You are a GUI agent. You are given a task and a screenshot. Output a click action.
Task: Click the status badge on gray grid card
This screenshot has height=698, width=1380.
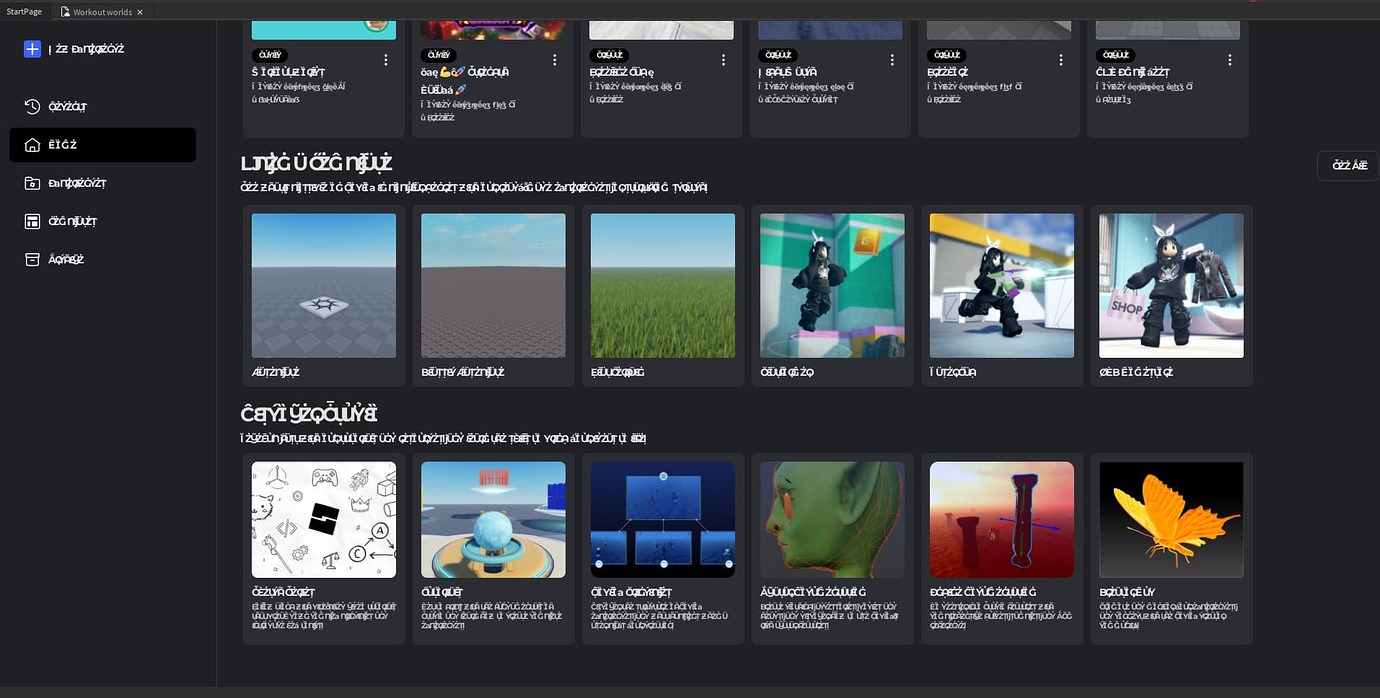click(1116, 55)
